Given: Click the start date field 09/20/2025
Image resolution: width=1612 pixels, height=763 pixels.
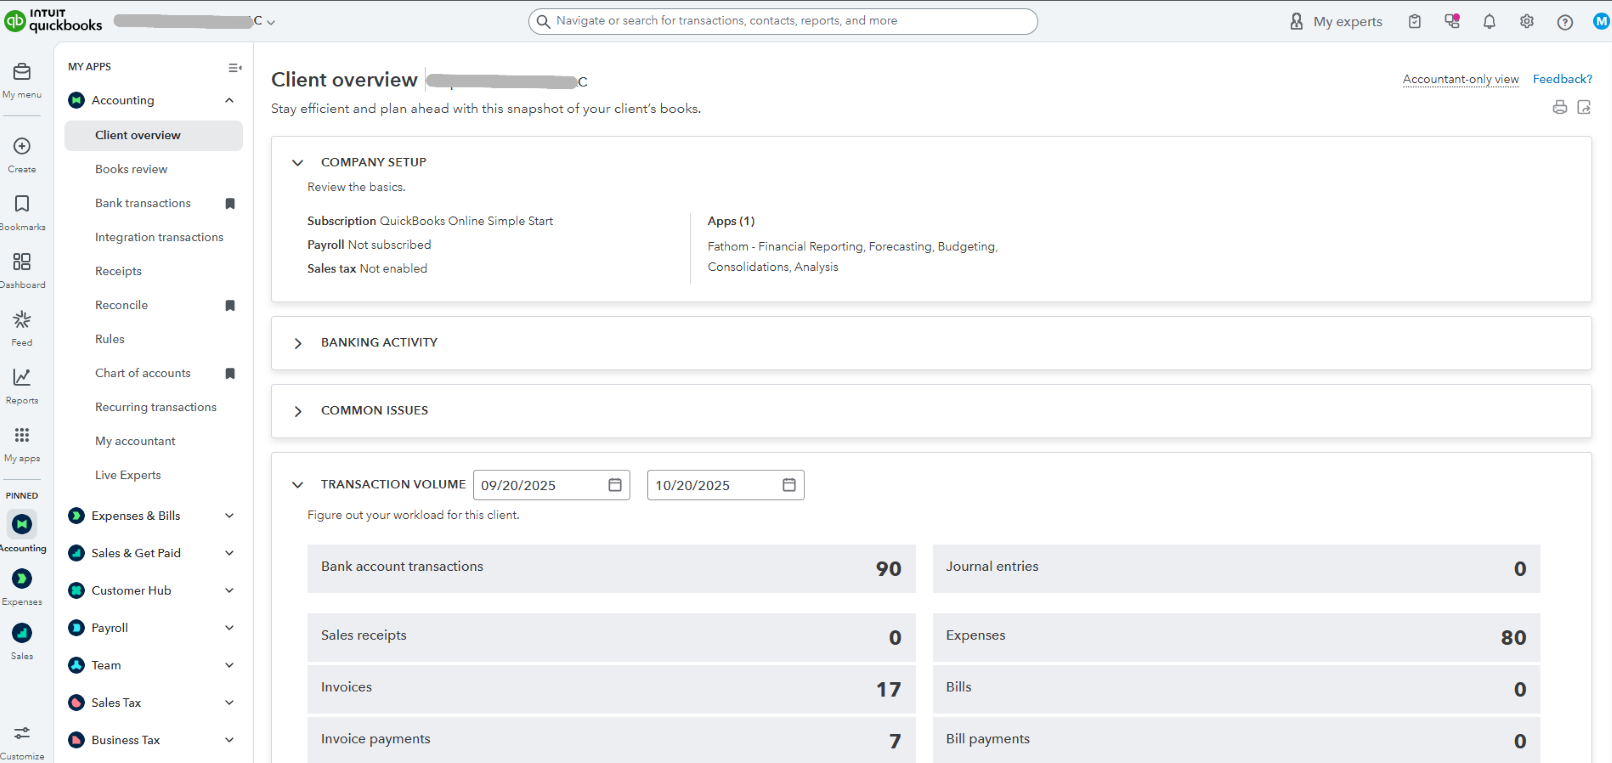Looking at the screenshot, I should (x=551, y=485).
